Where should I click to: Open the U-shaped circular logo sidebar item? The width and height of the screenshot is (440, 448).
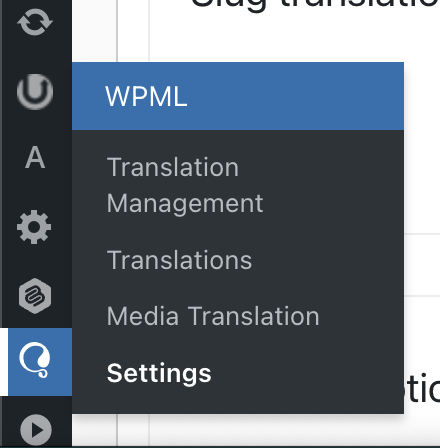35,92
